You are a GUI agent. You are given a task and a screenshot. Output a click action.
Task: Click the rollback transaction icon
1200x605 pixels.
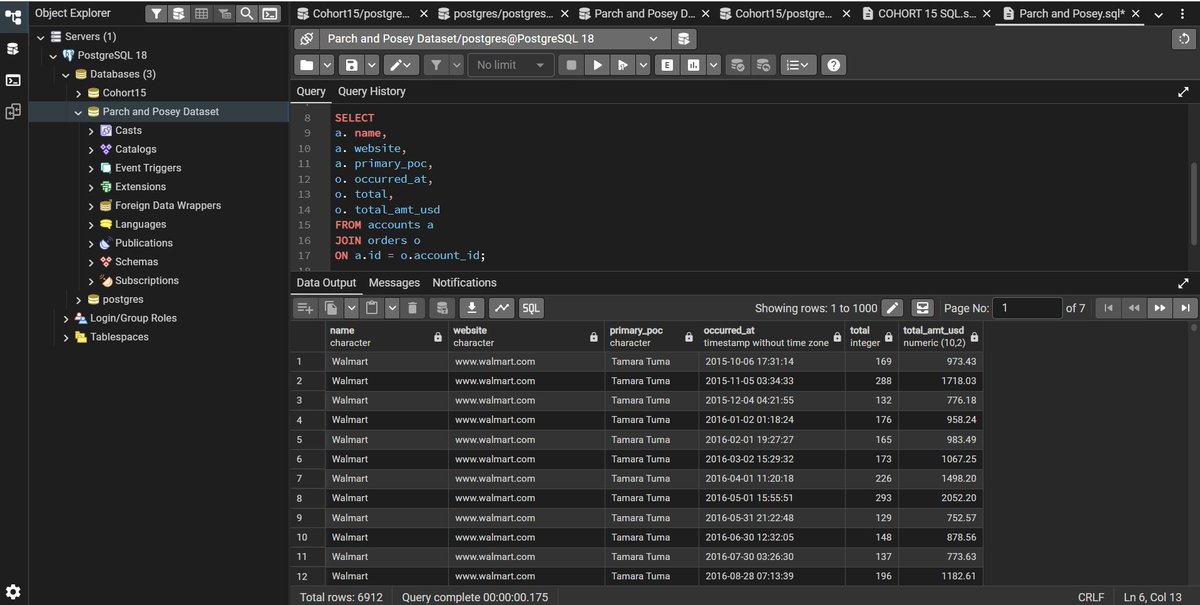click(763, 65)
